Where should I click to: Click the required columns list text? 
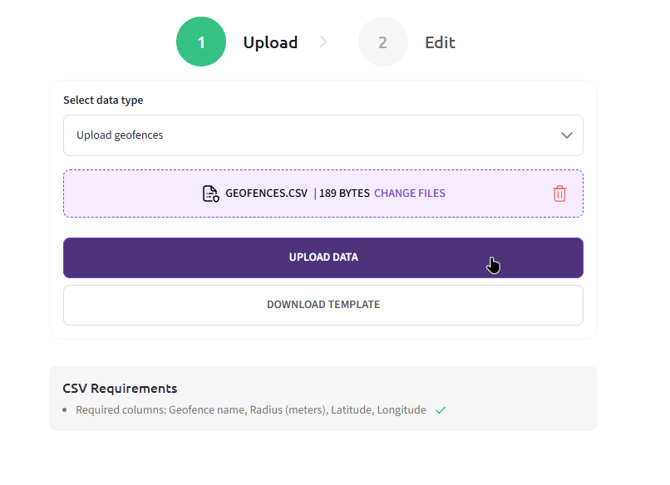[250, 410]
